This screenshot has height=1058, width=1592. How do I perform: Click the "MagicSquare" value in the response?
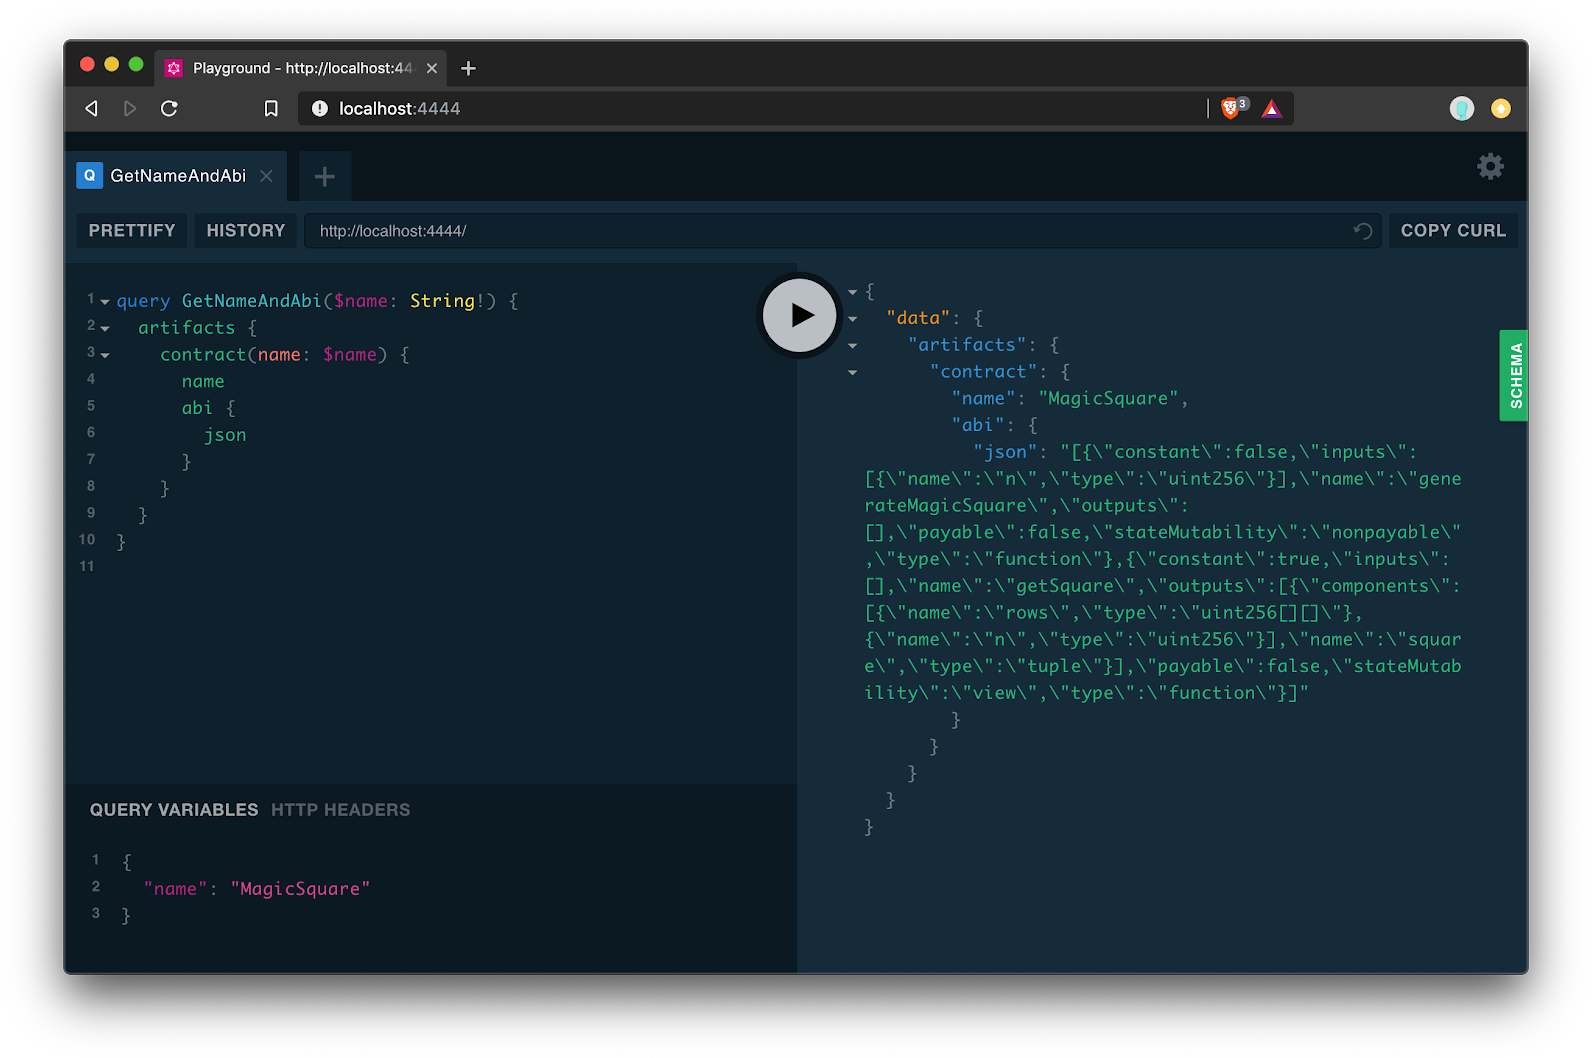coord(1108,398)
